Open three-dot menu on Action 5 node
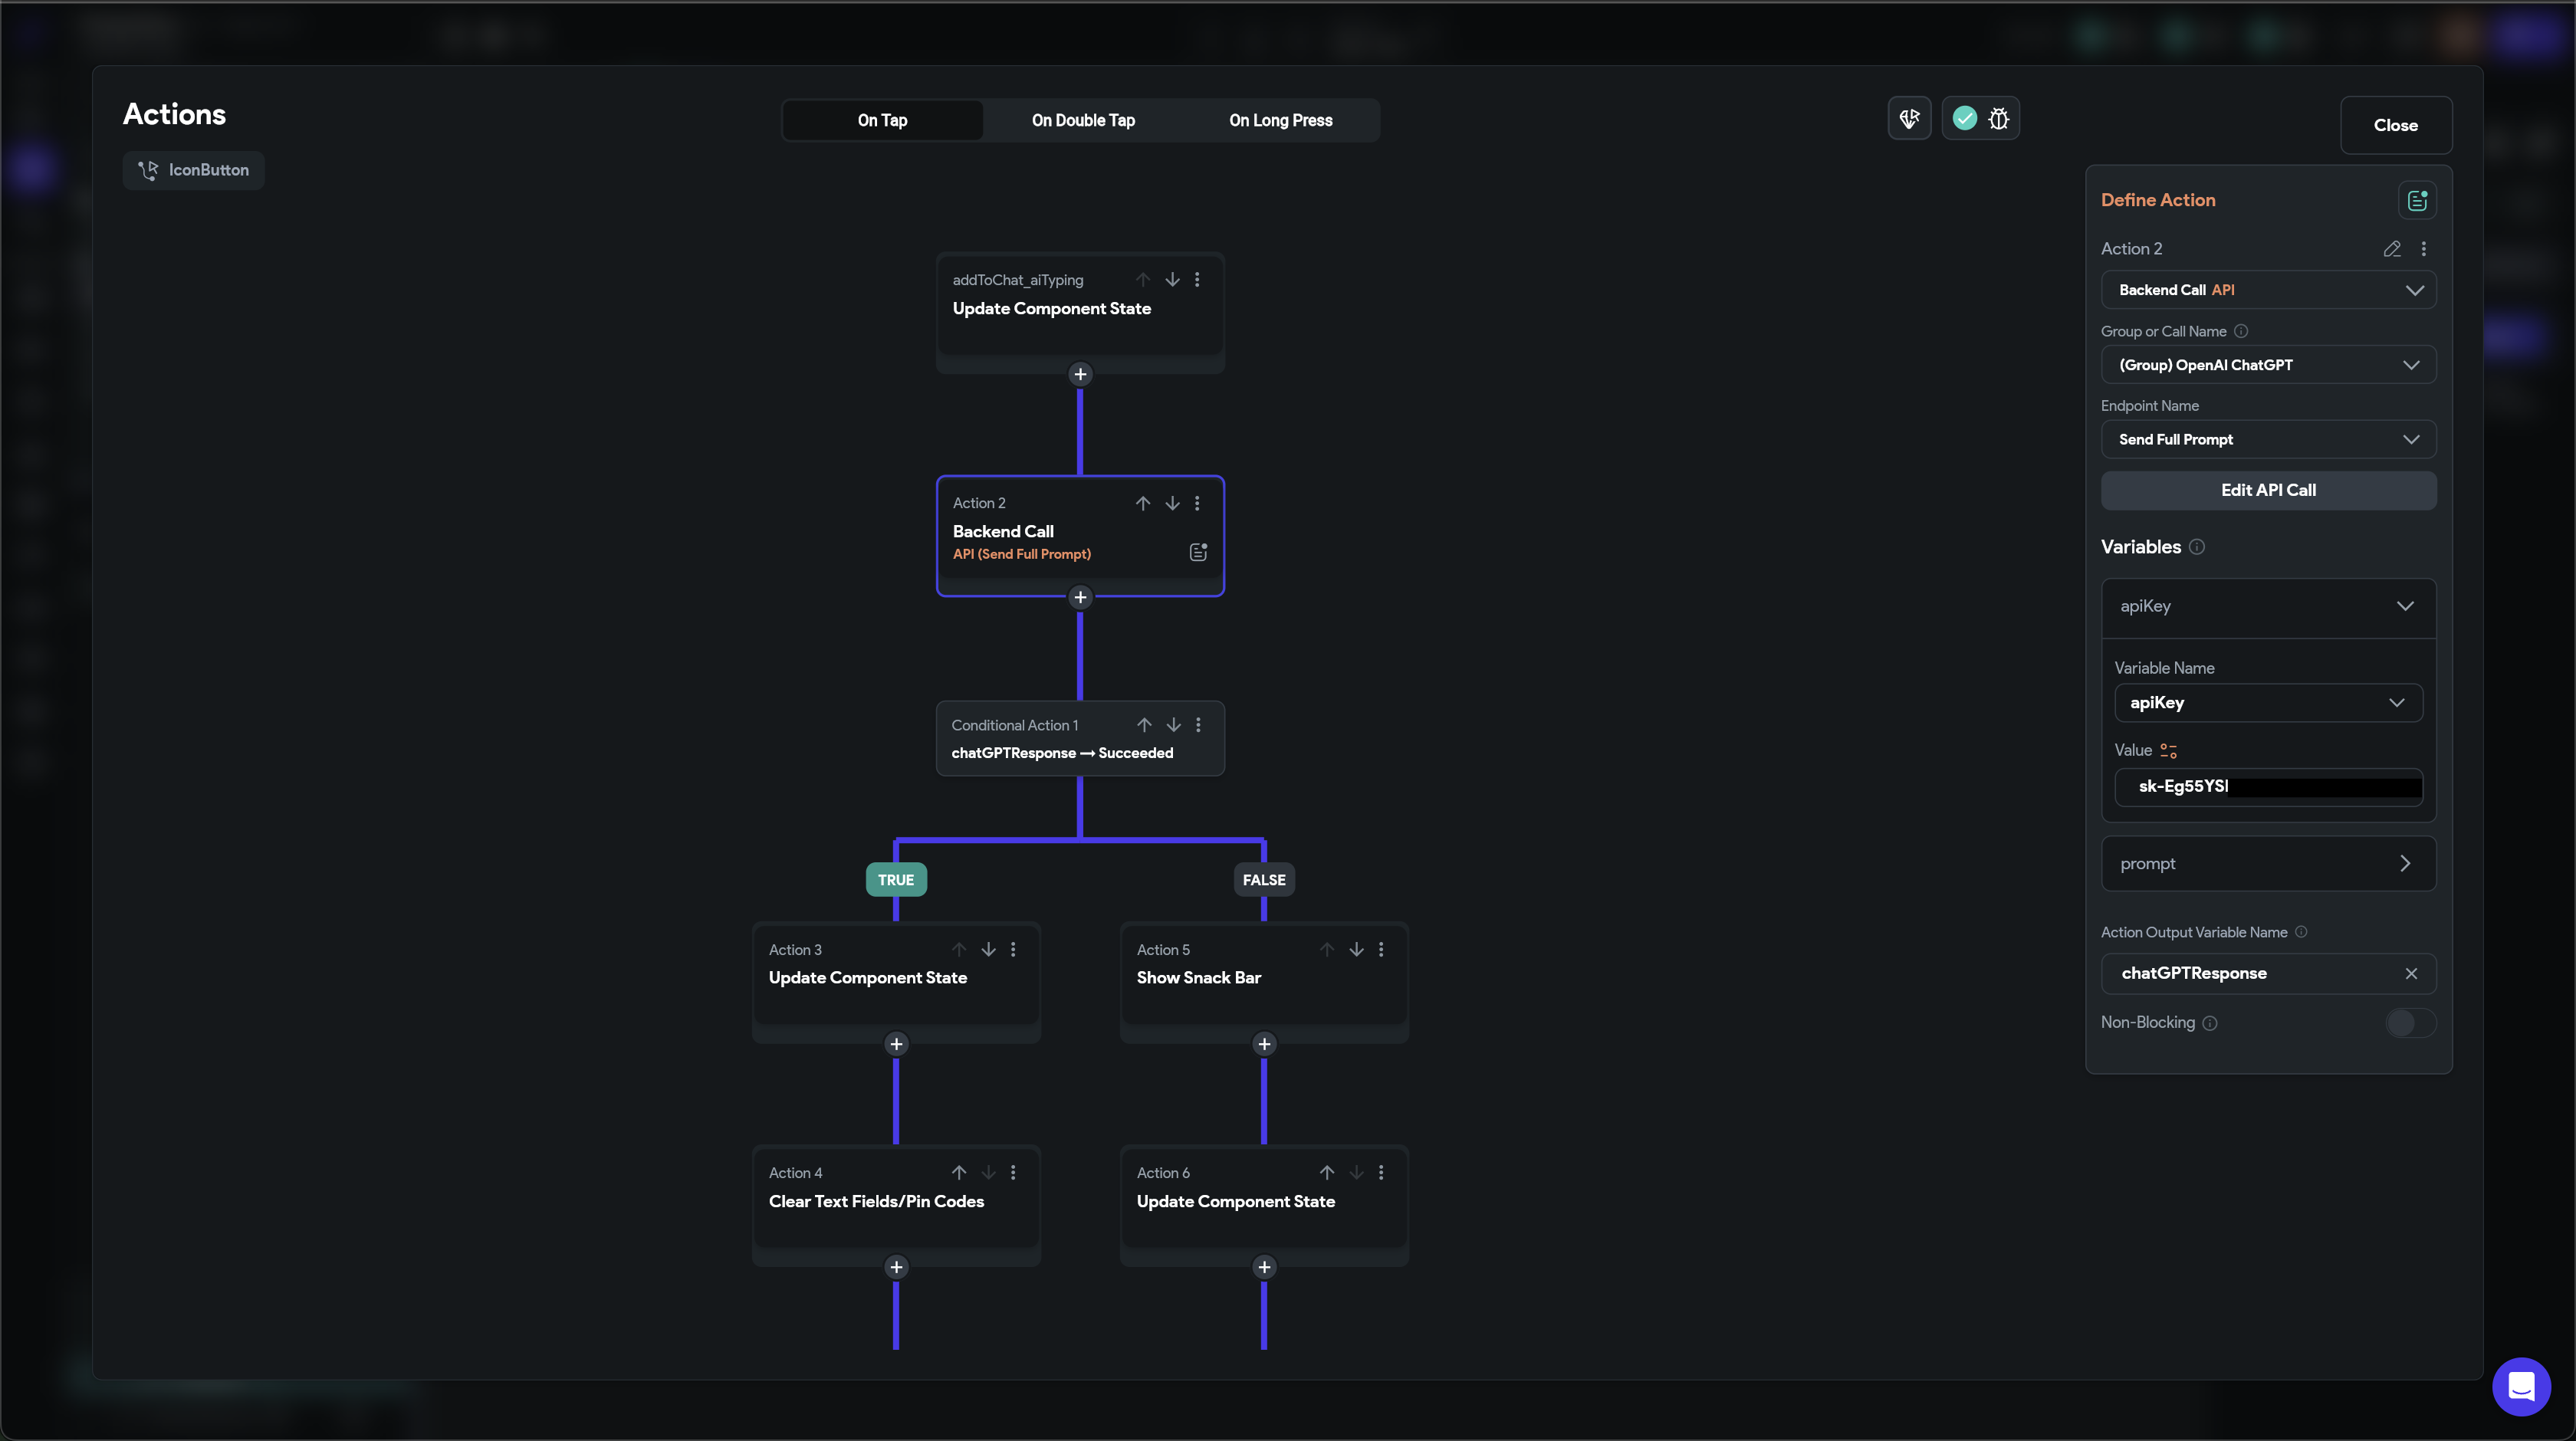This screenshot has width=2576, height=1441. coord(1381,950)
